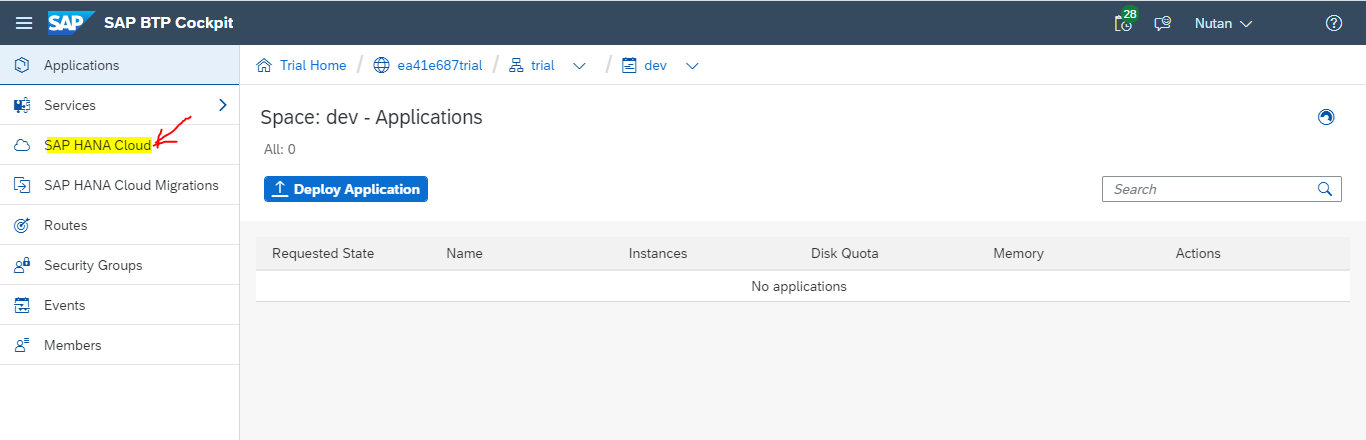
Task: Open Security Groups in the sidebar
Action: [x=120, y=265]
